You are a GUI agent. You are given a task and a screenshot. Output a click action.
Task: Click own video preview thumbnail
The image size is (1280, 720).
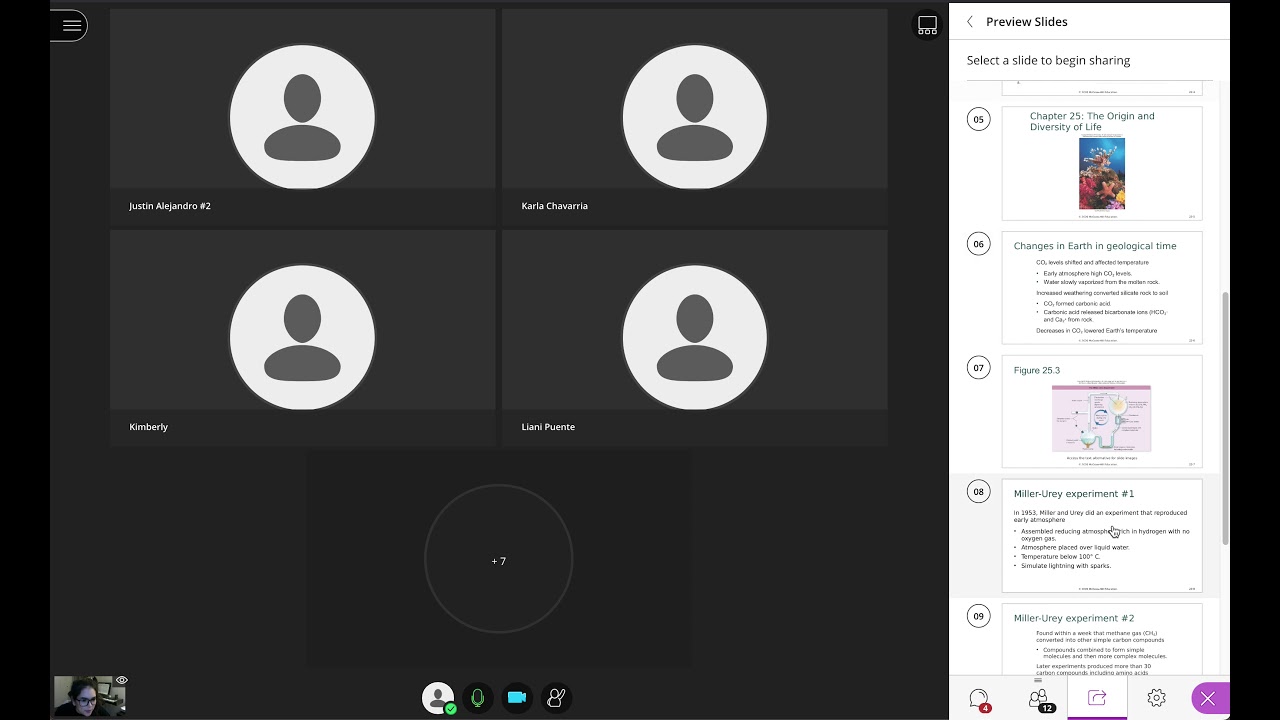[90, 695]
